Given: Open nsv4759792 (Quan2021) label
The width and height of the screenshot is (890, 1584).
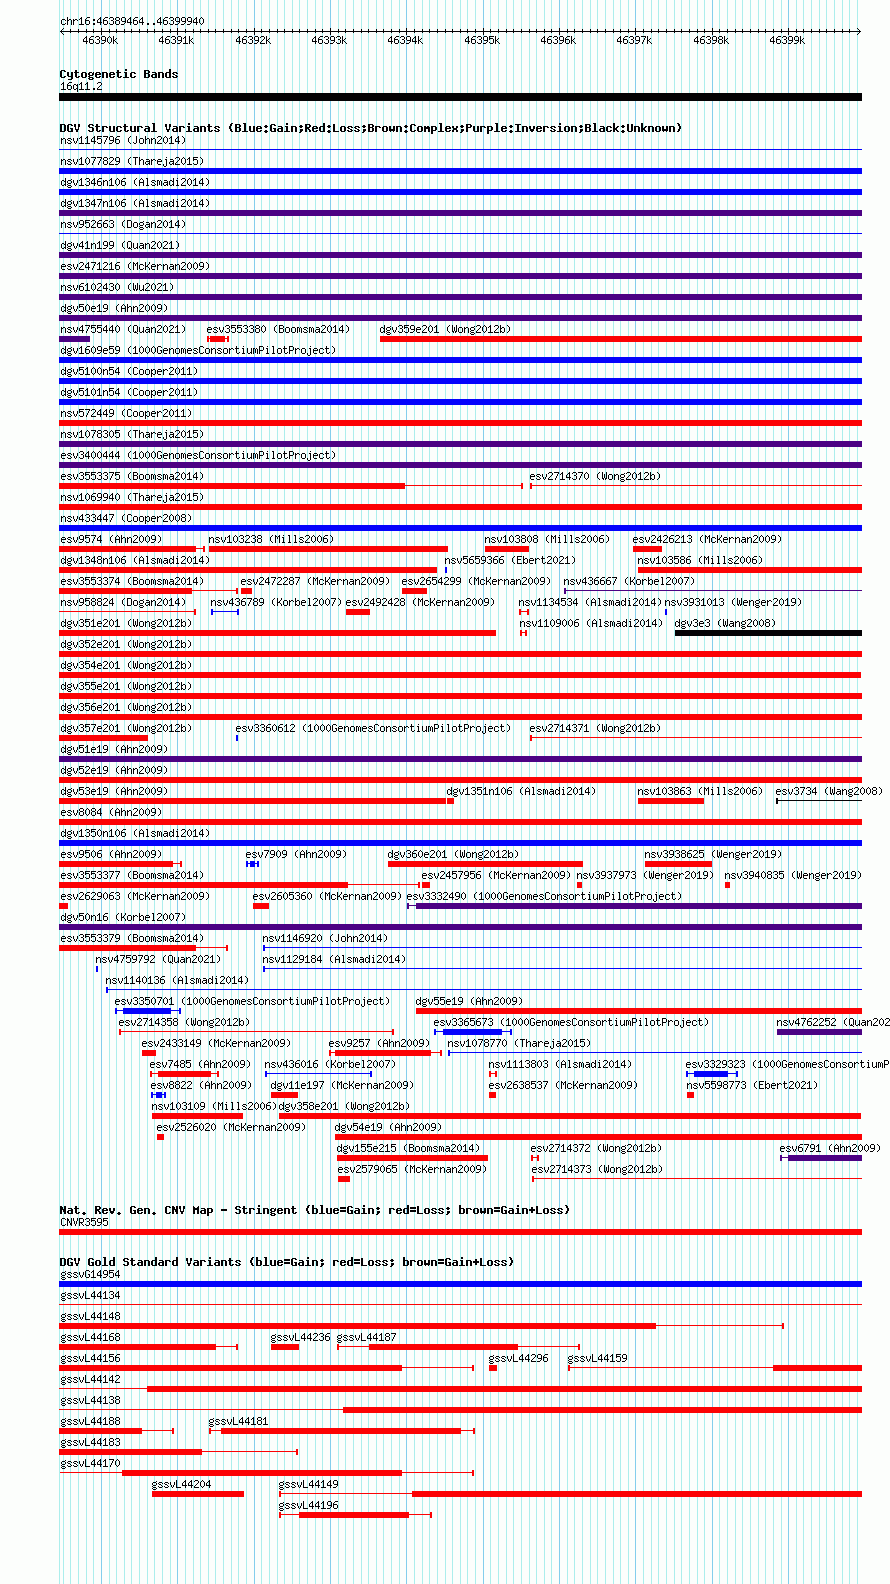Looking at the screenshot, I should coord(158,959).
